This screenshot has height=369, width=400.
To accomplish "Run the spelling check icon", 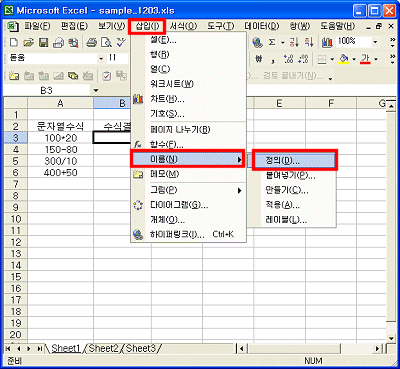I will coord(121,42).
